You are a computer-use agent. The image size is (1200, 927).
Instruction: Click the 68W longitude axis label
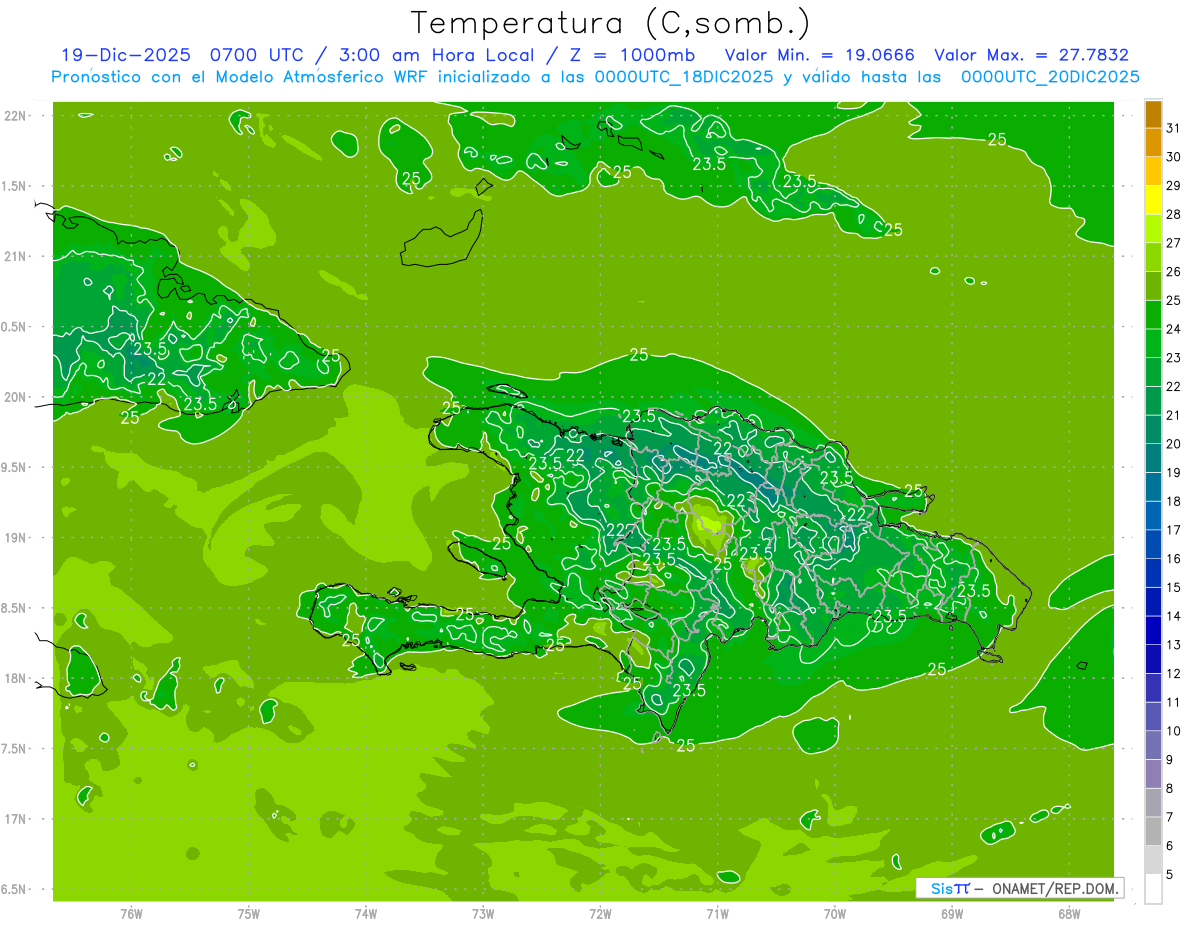tap(1069, 912)
